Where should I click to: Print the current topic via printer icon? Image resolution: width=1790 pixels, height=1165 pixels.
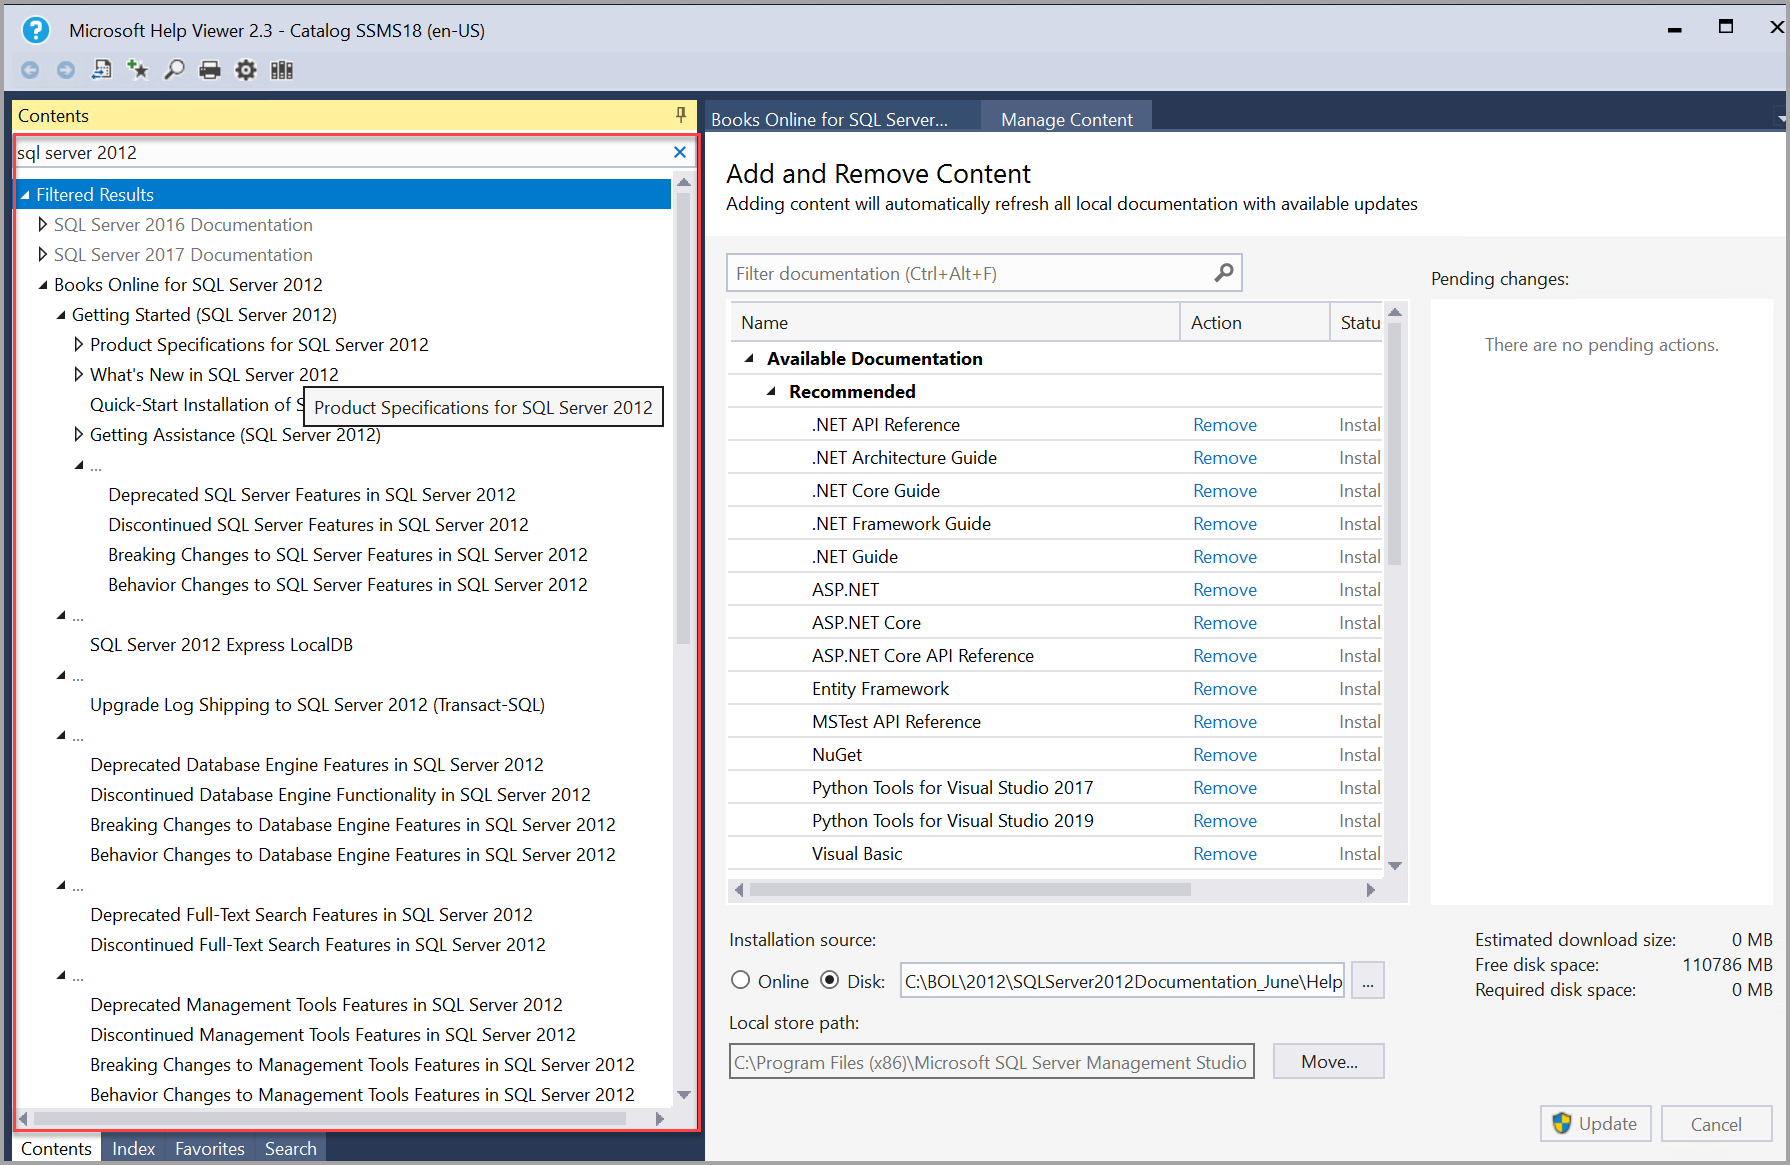coord(209,69)
